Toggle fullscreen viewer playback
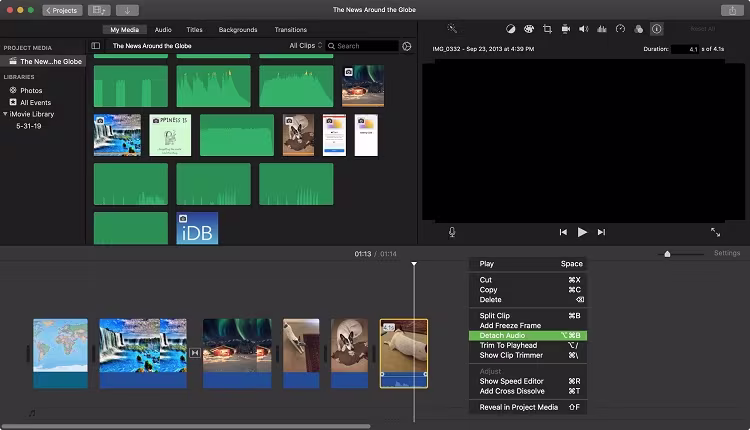Viewport: 750px width, 430px height. [x=715, y=232]
